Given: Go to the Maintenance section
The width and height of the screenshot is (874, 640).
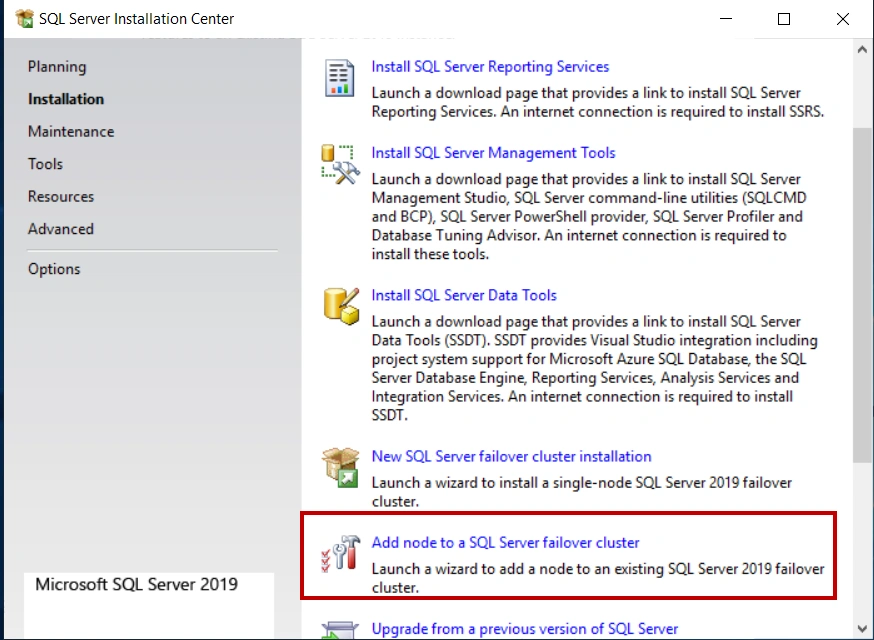Looking at the screenshot, I should pyautogui.click(x=71, y=131).
